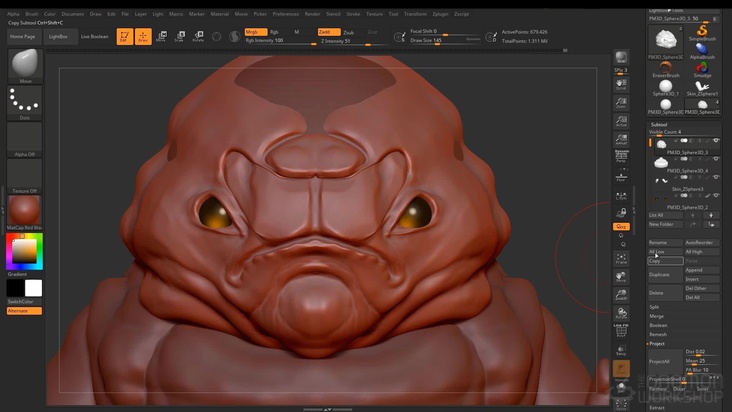Collapse the Project section
Image resolution: width=732 pixels, height=412 pixels.
(656, 343)
